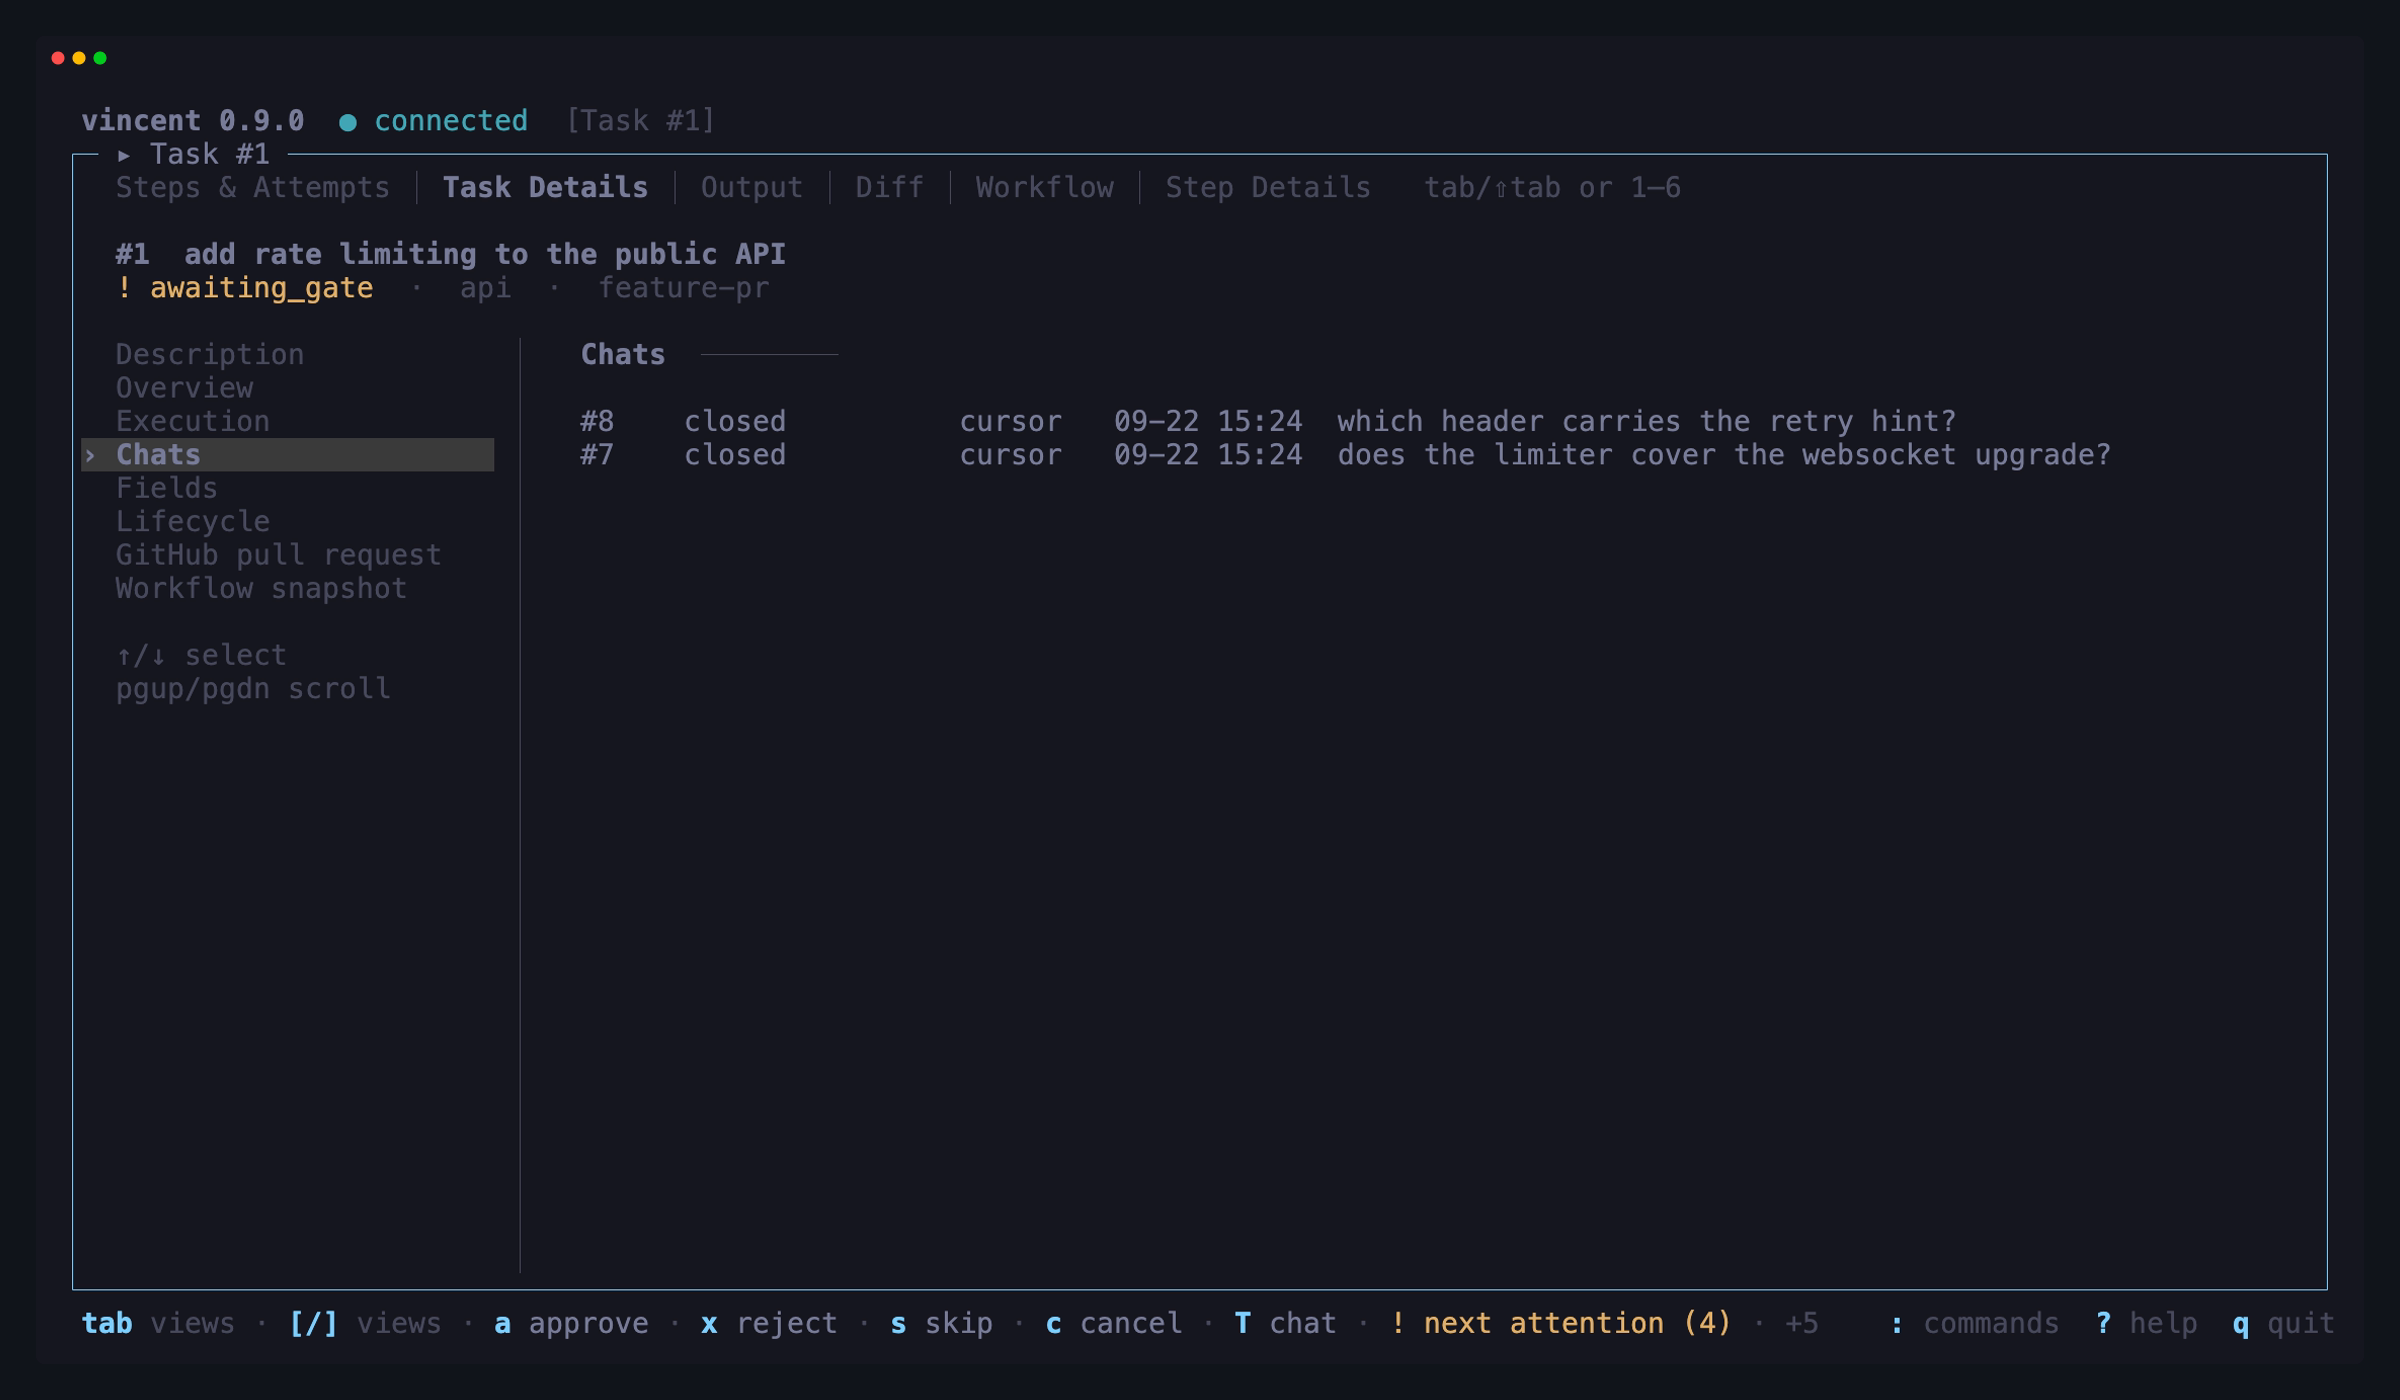Click the 'api' label under task title
The image size is (2400, 1400).
[x=485, y=288]
